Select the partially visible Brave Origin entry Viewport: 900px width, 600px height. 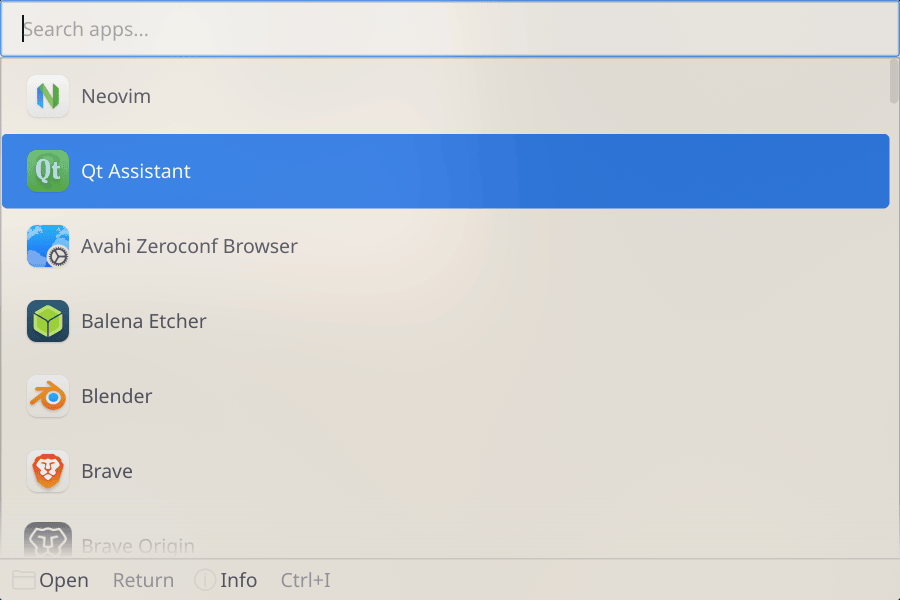point(445,539)
